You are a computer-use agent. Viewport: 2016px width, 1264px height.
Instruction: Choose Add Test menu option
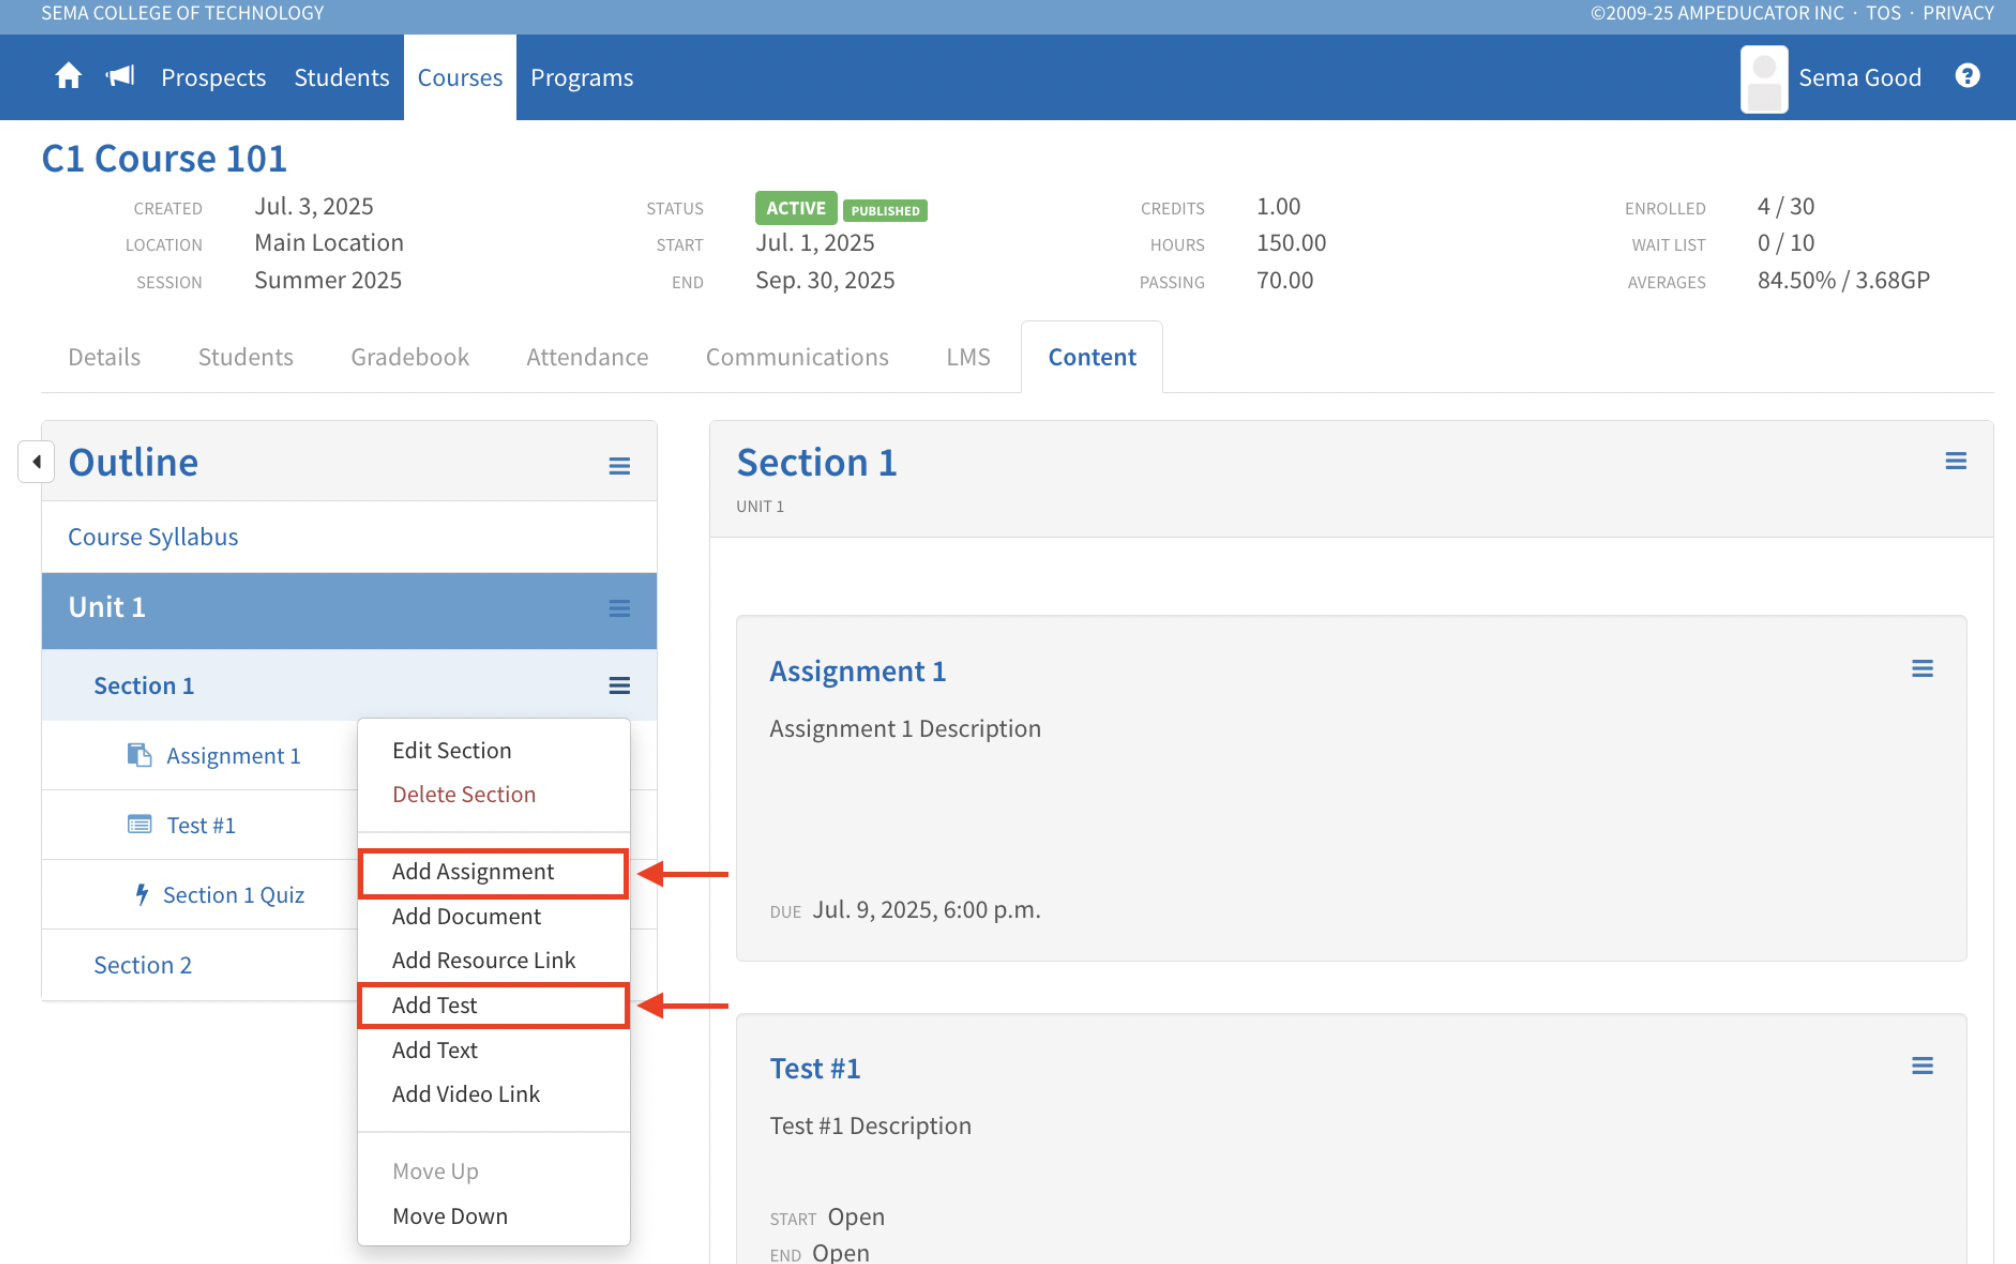click(x=435, y=1006)
